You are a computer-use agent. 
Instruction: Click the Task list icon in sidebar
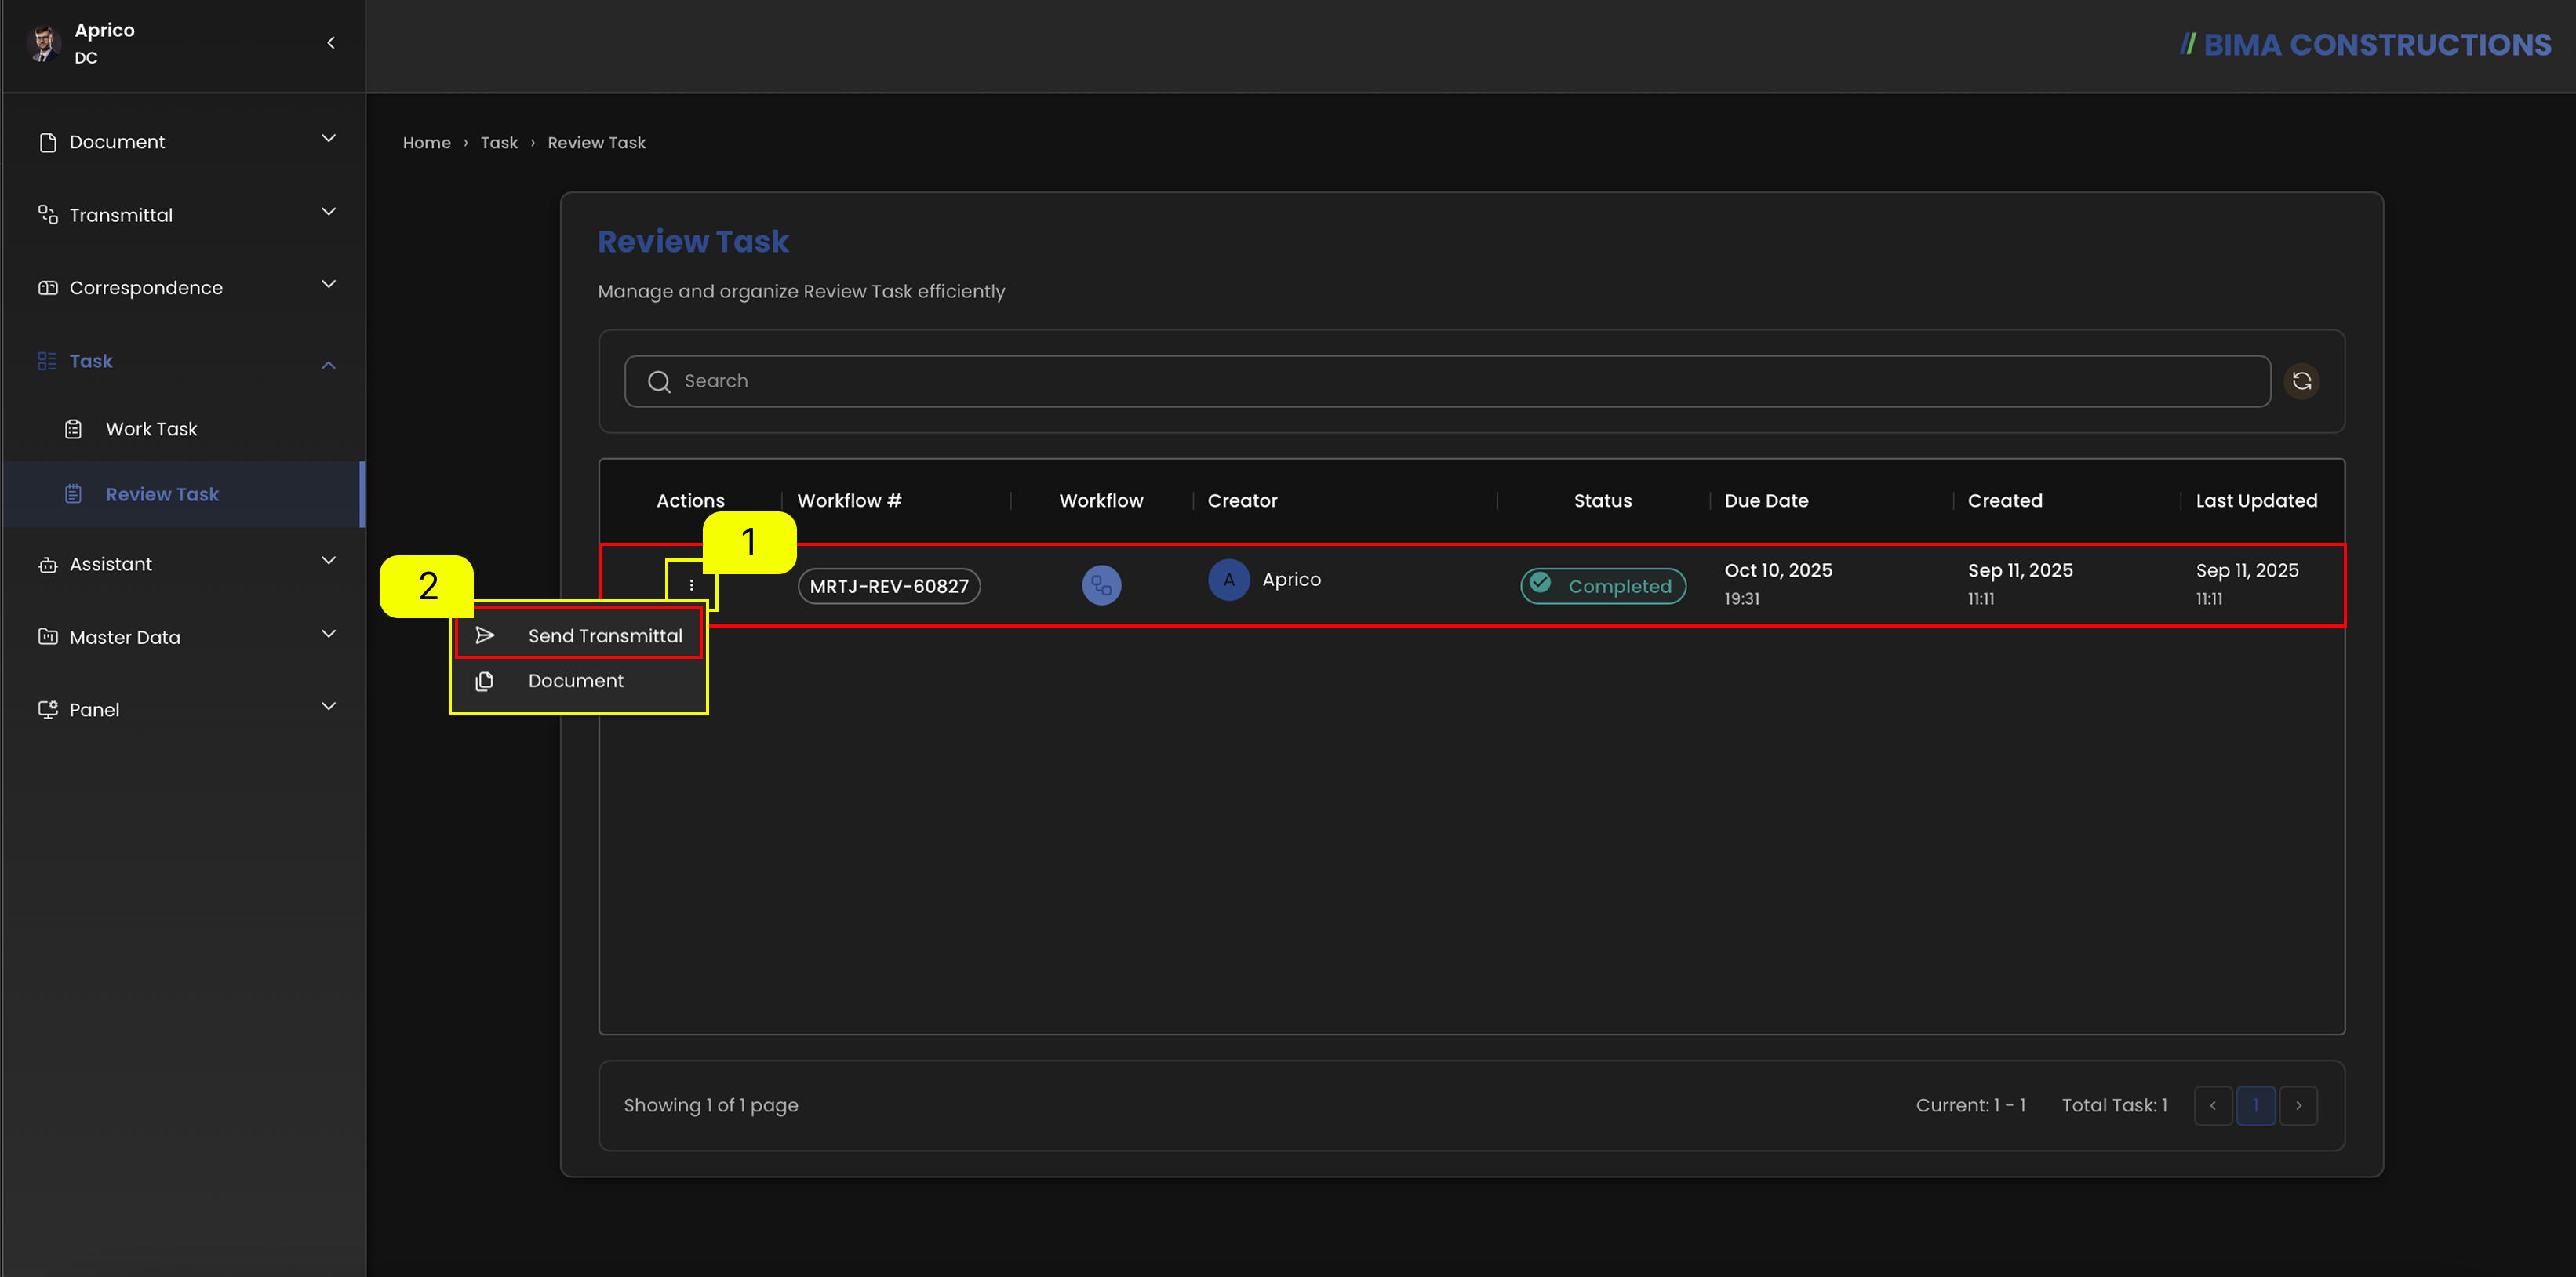point(47,361)
